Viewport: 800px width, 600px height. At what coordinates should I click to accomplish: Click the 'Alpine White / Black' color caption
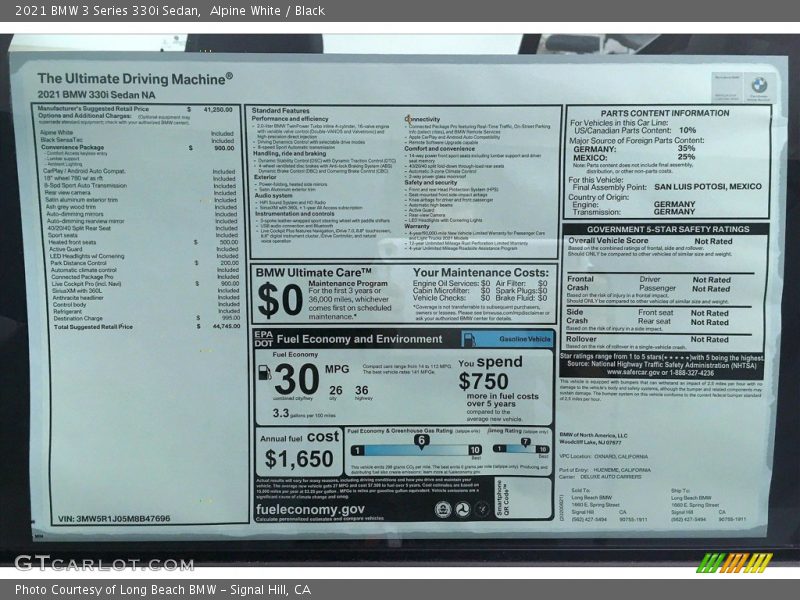pyautogui.click(x=267, y=11)
